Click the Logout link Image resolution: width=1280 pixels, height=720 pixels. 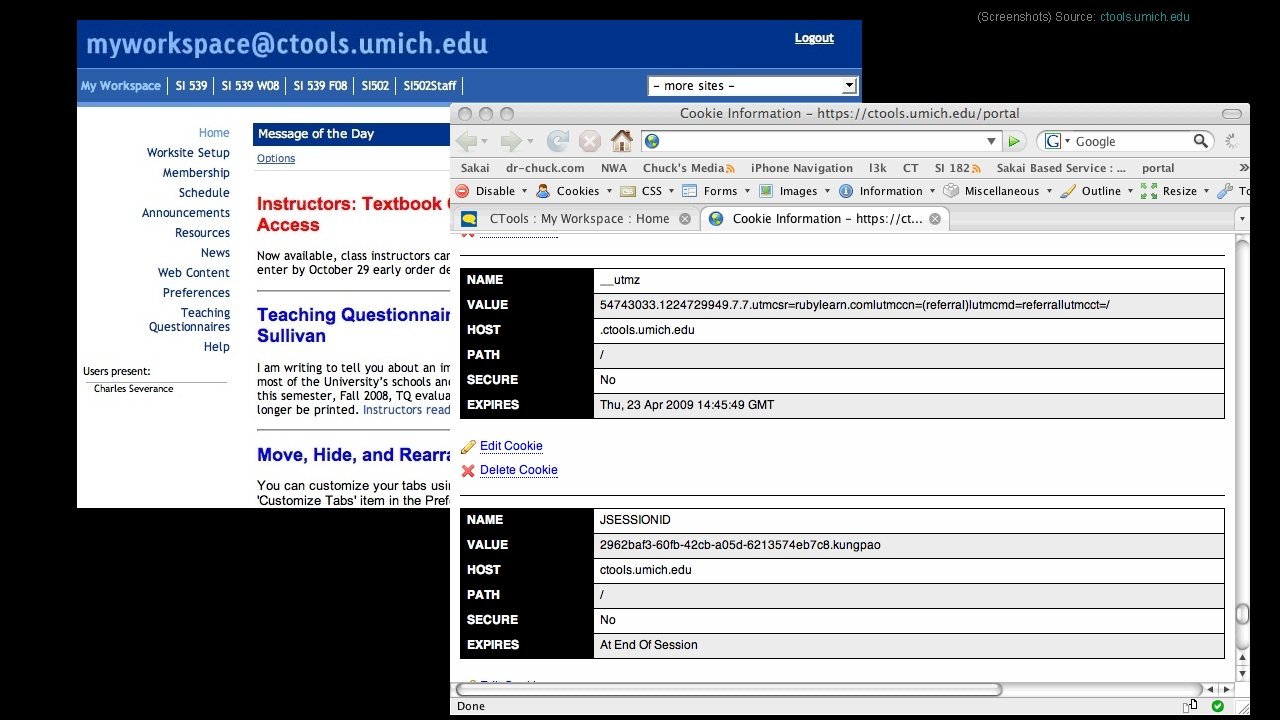pos(814,38)
